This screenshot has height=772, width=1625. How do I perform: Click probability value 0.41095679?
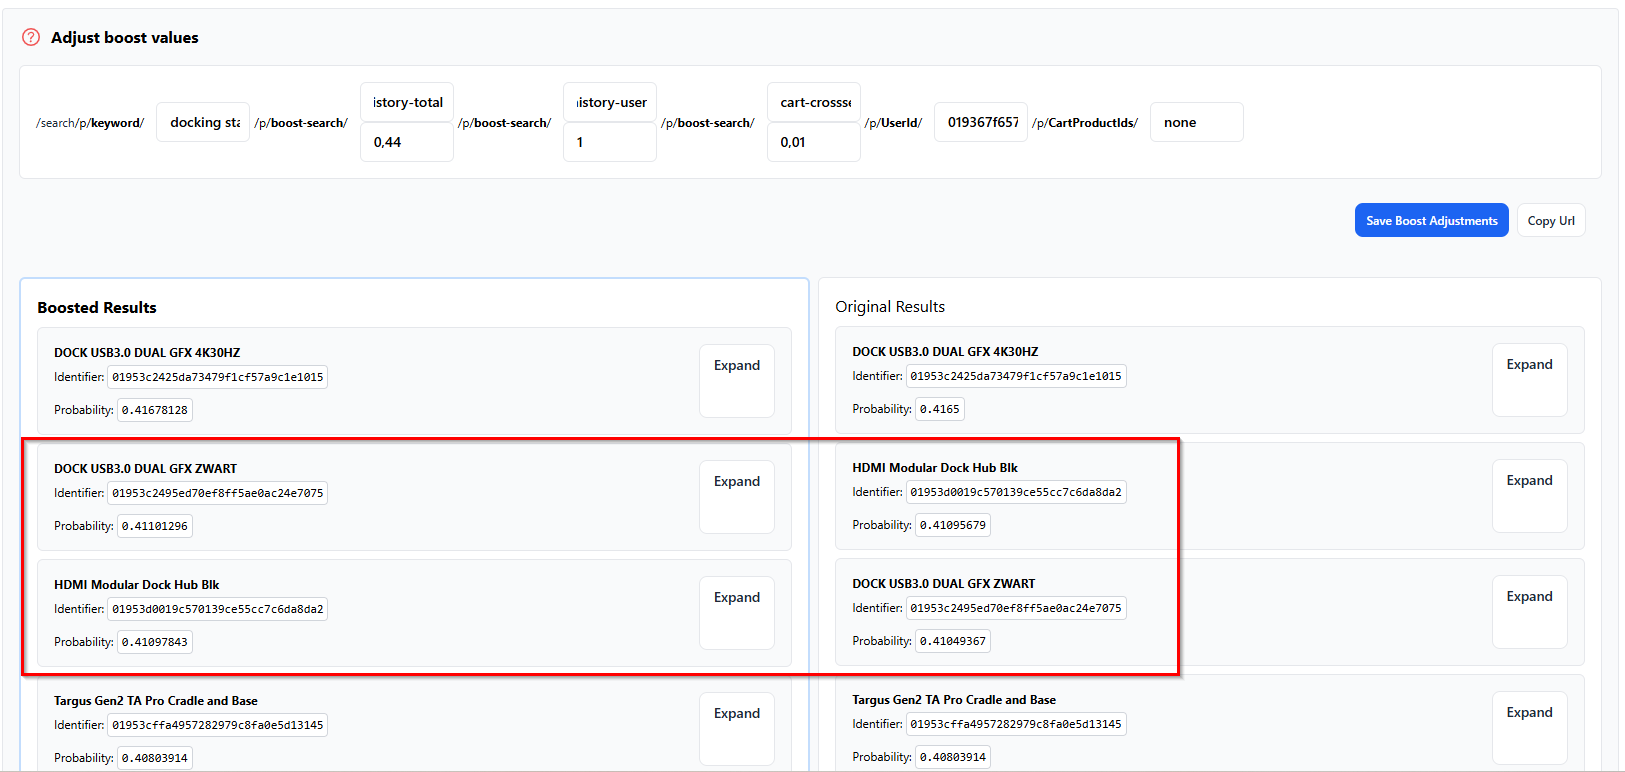[x=953, y=525]
